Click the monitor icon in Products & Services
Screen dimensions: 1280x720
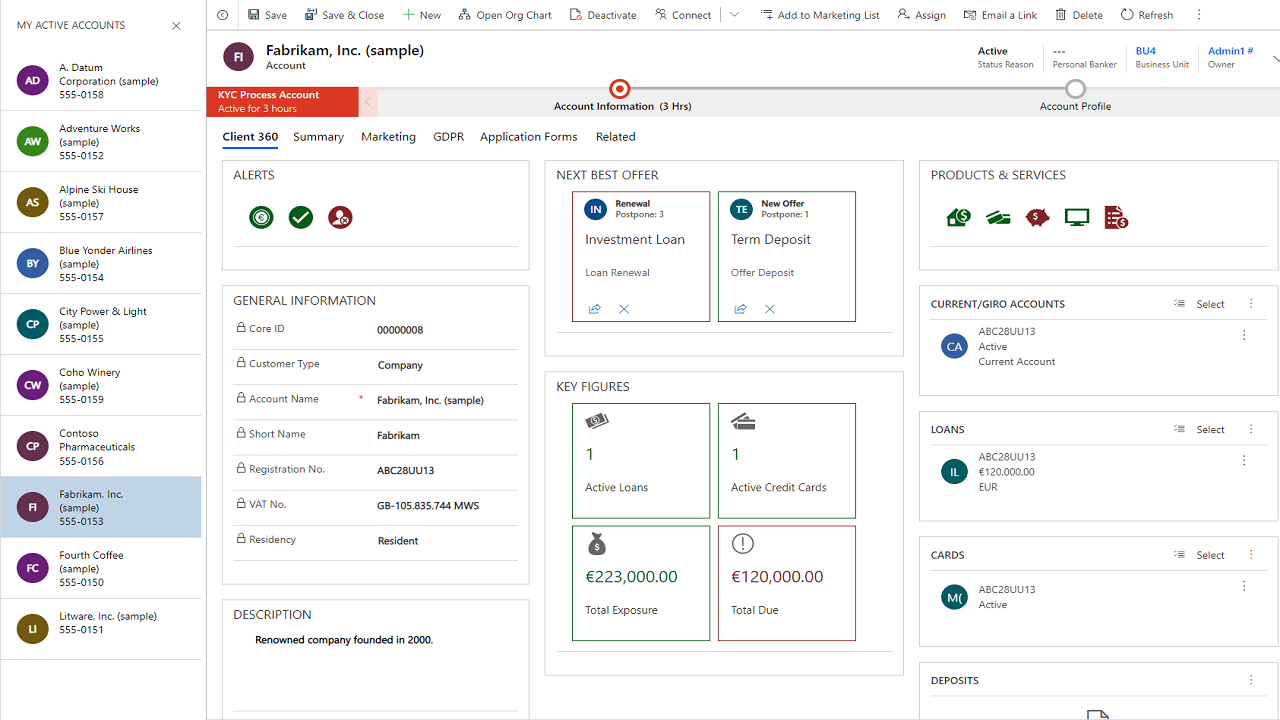1076,218
